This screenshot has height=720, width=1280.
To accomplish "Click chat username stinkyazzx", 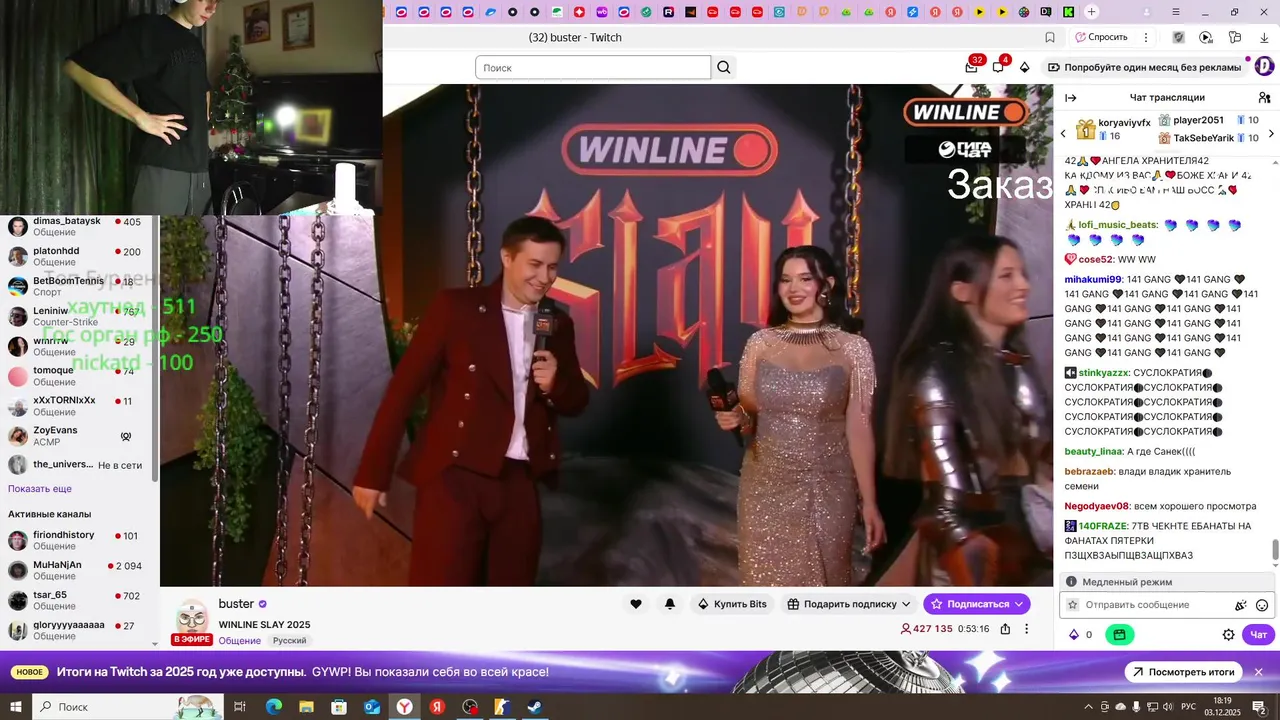I will [x=1104, y=372].
